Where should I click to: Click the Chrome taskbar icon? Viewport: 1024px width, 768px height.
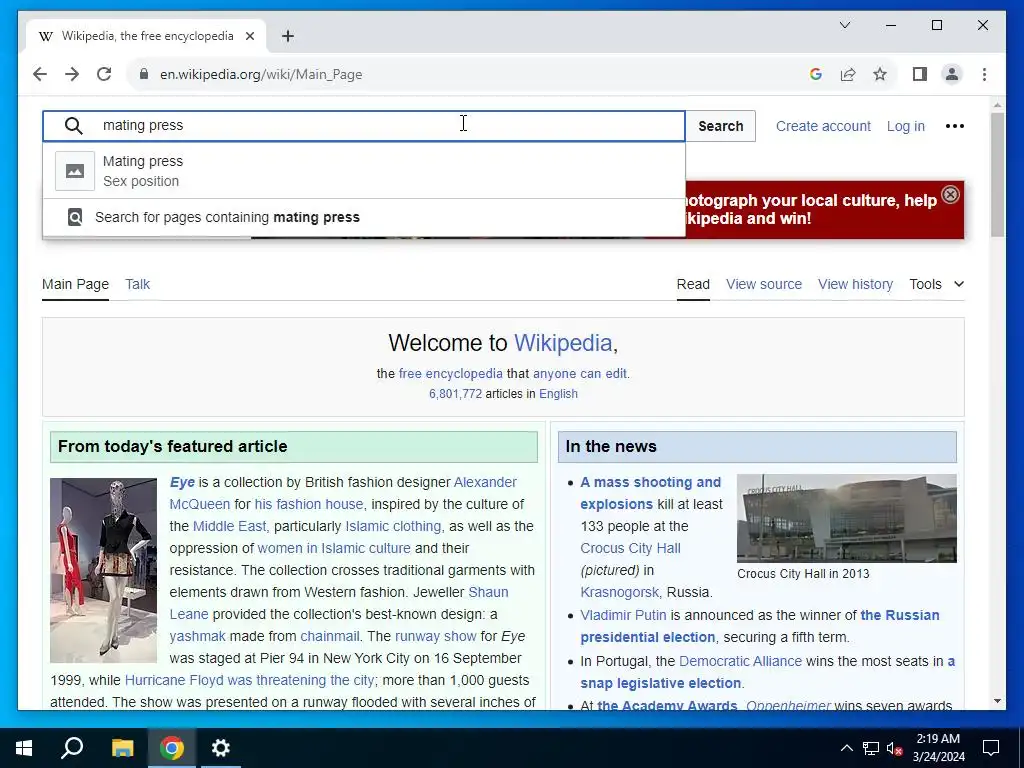[172, 748]
